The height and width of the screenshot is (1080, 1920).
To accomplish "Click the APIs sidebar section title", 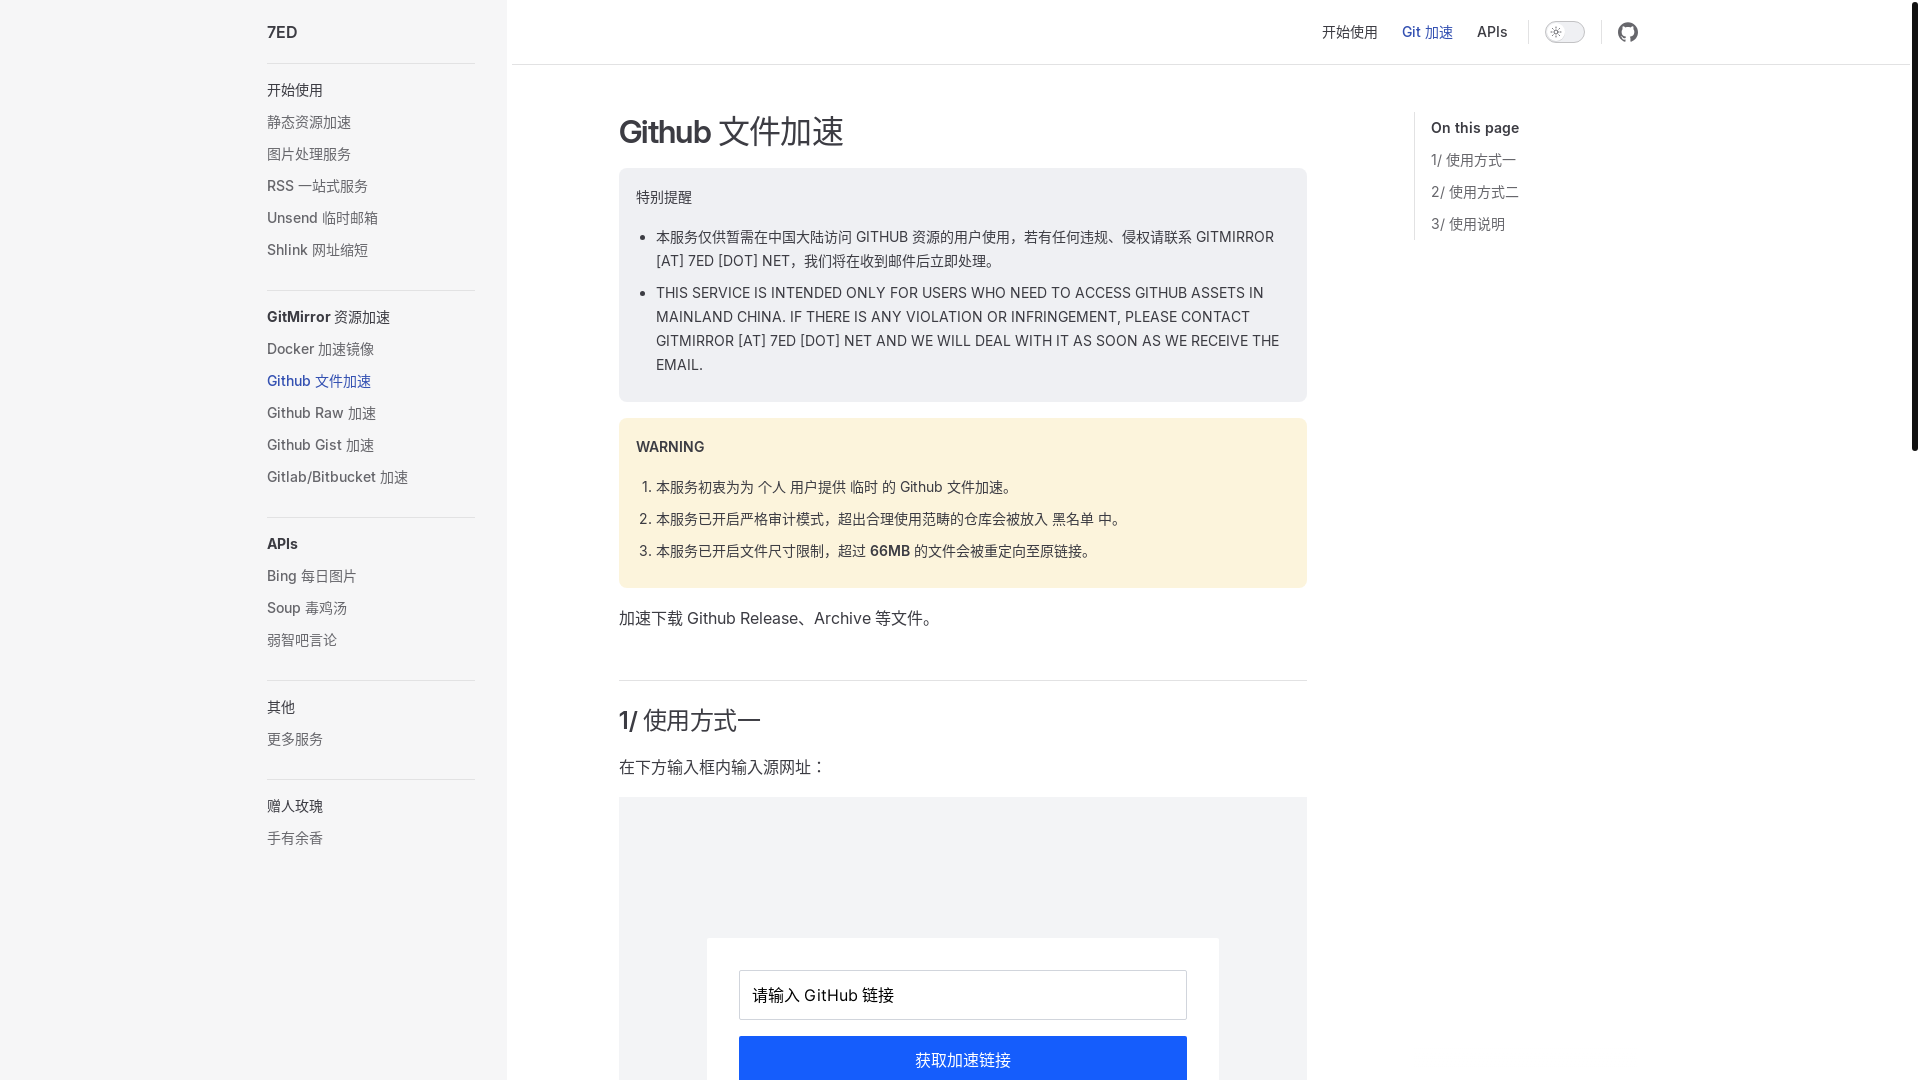I will (282, 544).
